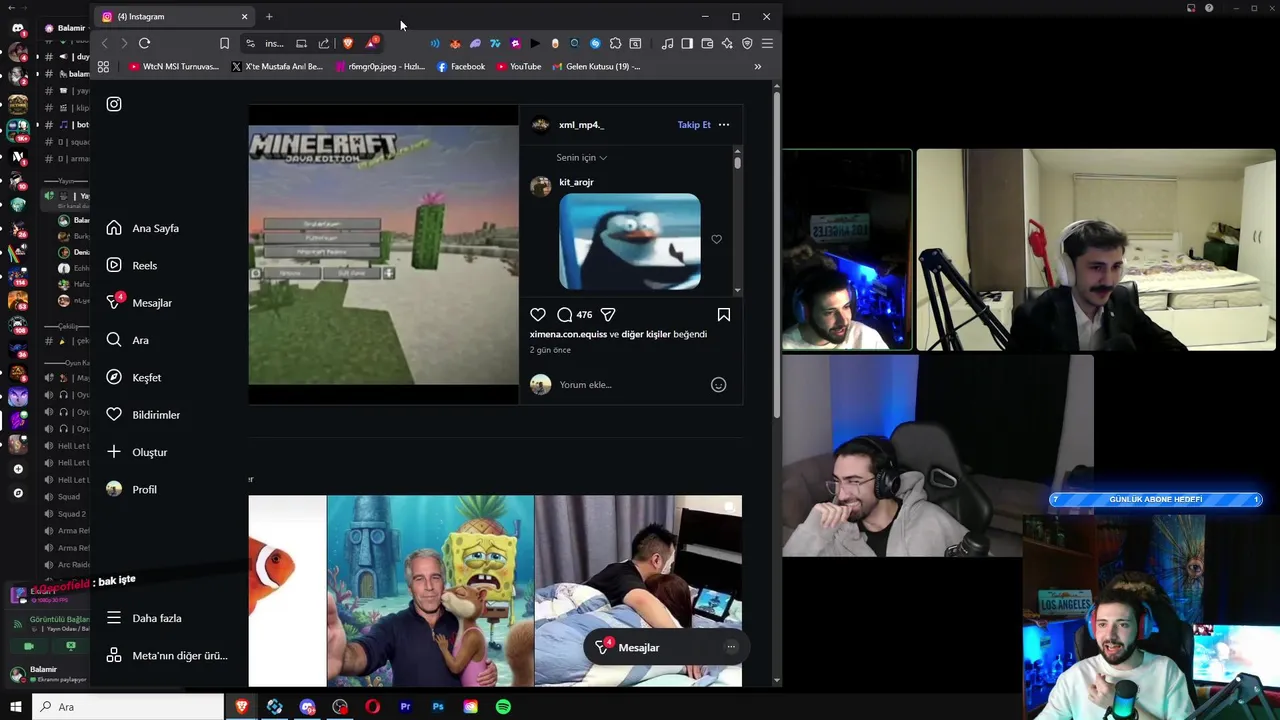The image size is (1280, 720).
Task: Close the Instagram browser tab
Action: (x=244, y=16)
